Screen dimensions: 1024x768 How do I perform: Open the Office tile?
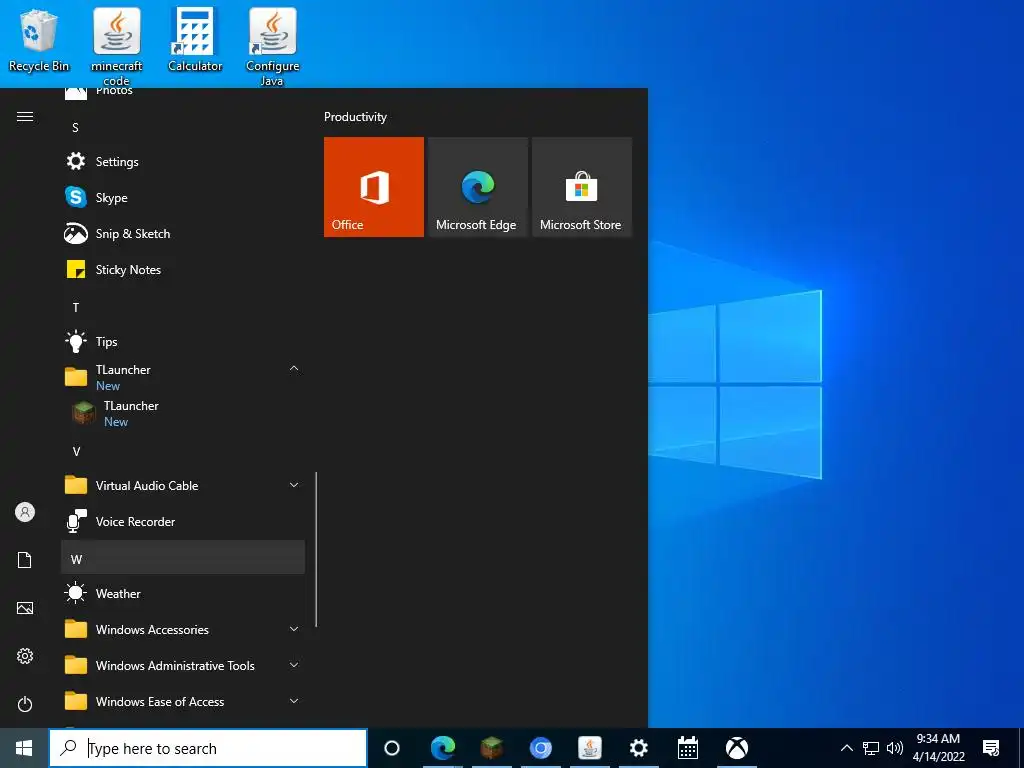tap(374, 187)
